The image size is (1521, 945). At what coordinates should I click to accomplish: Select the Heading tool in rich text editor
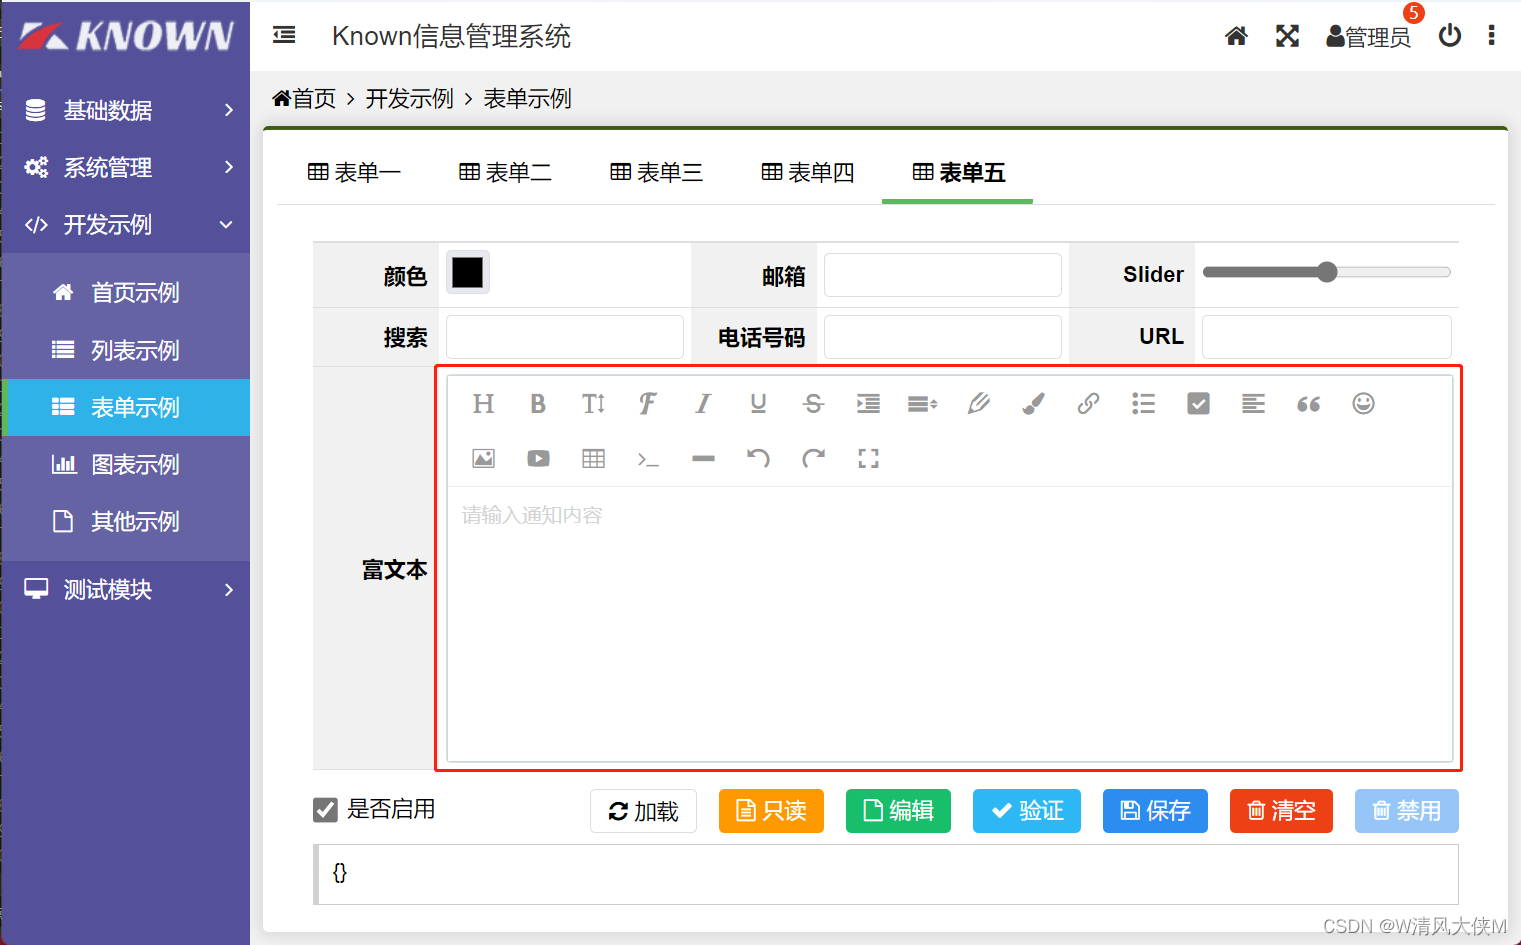pyautogui.click(x=483, y=404)
